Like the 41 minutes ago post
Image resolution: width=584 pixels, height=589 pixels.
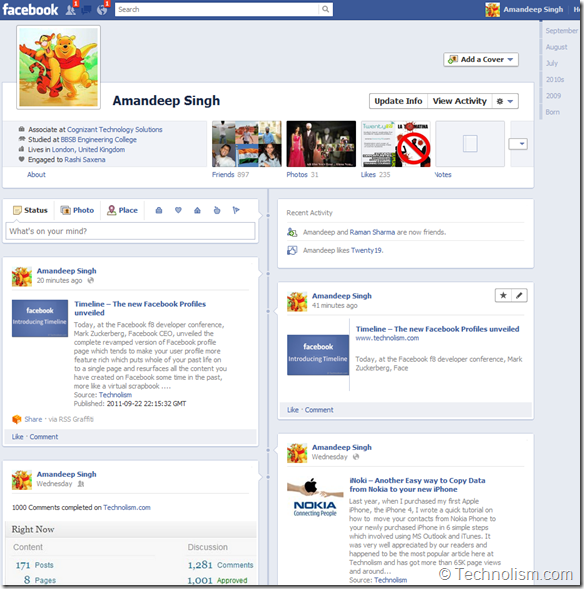point(293,410)
